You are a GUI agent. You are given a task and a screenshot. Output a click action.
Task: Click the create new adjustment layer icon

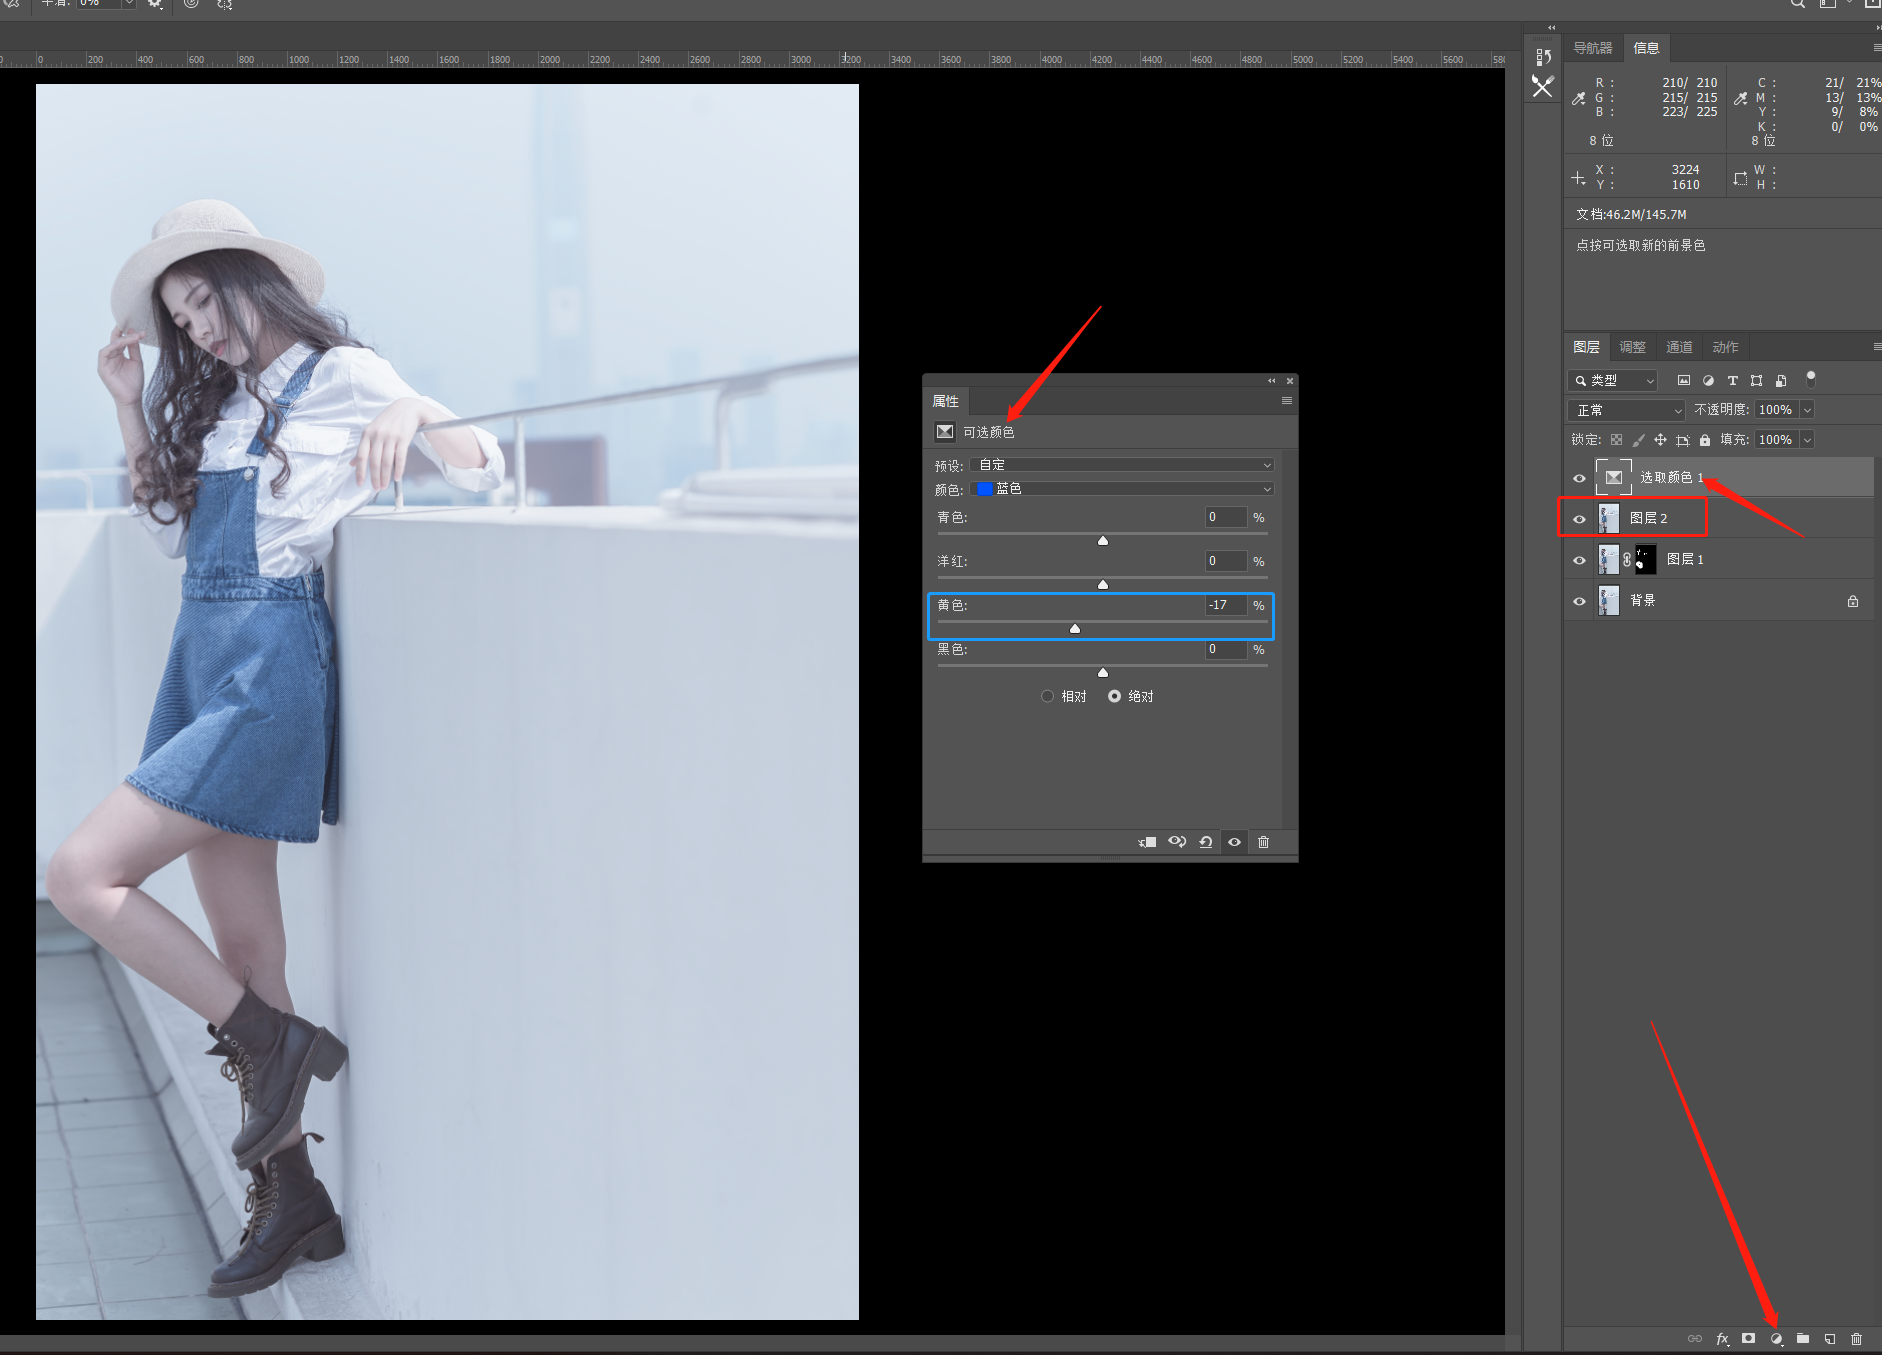pos(1776,1338)
